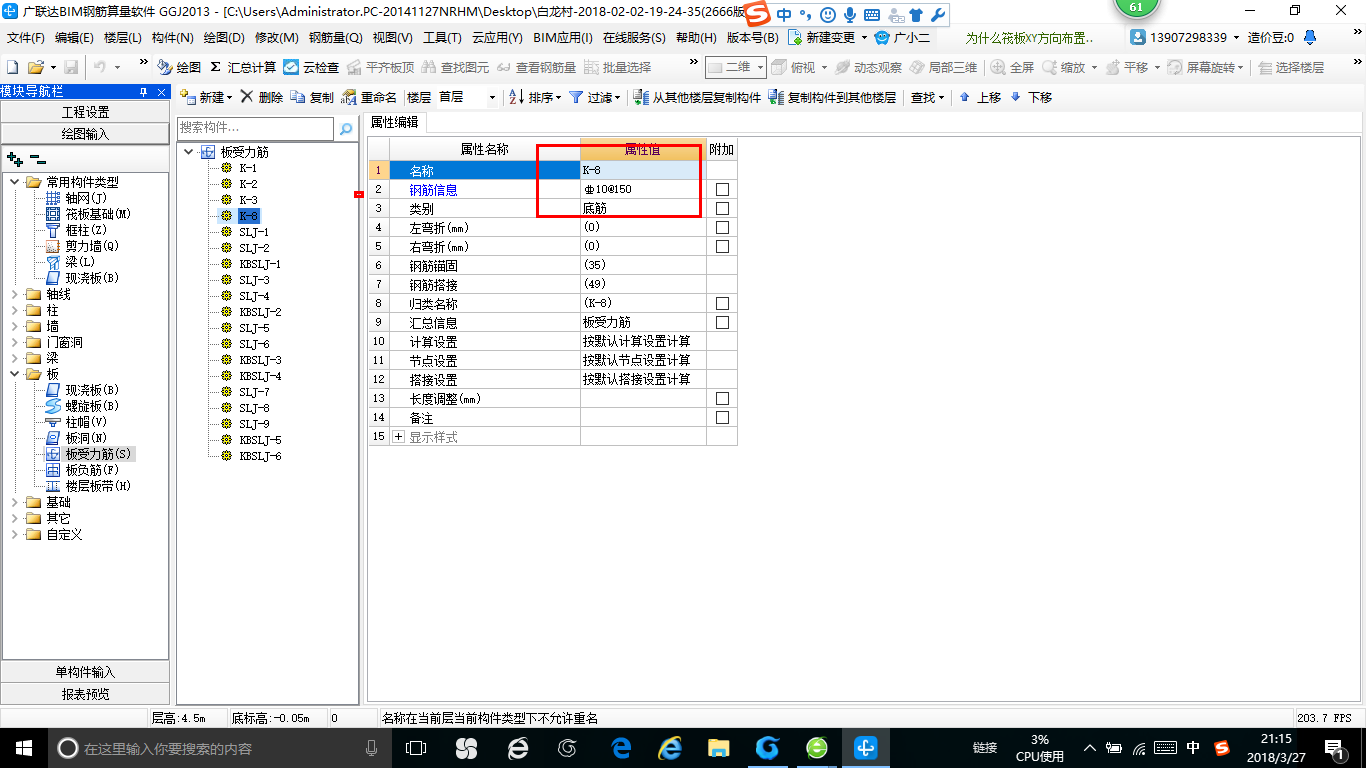Toggle 附加 checkbox for 钢筋信息 row
This screenshot has width=1366, height=768.
tap(722, 189)
